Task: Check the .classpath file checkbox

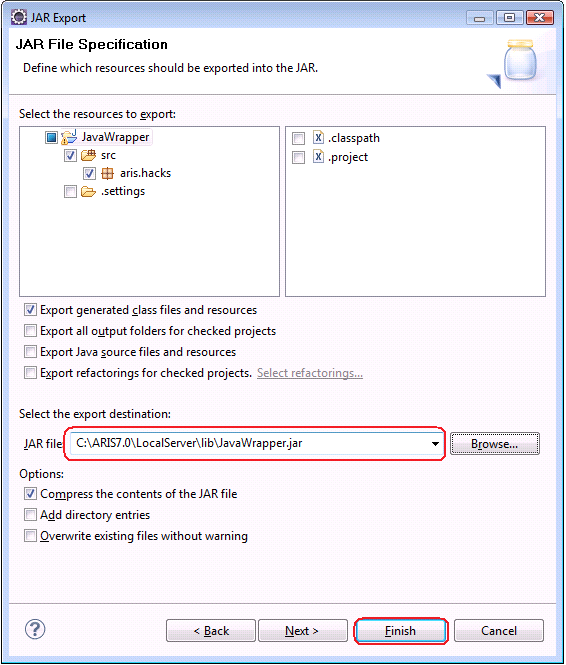Action: pos(298,138)
